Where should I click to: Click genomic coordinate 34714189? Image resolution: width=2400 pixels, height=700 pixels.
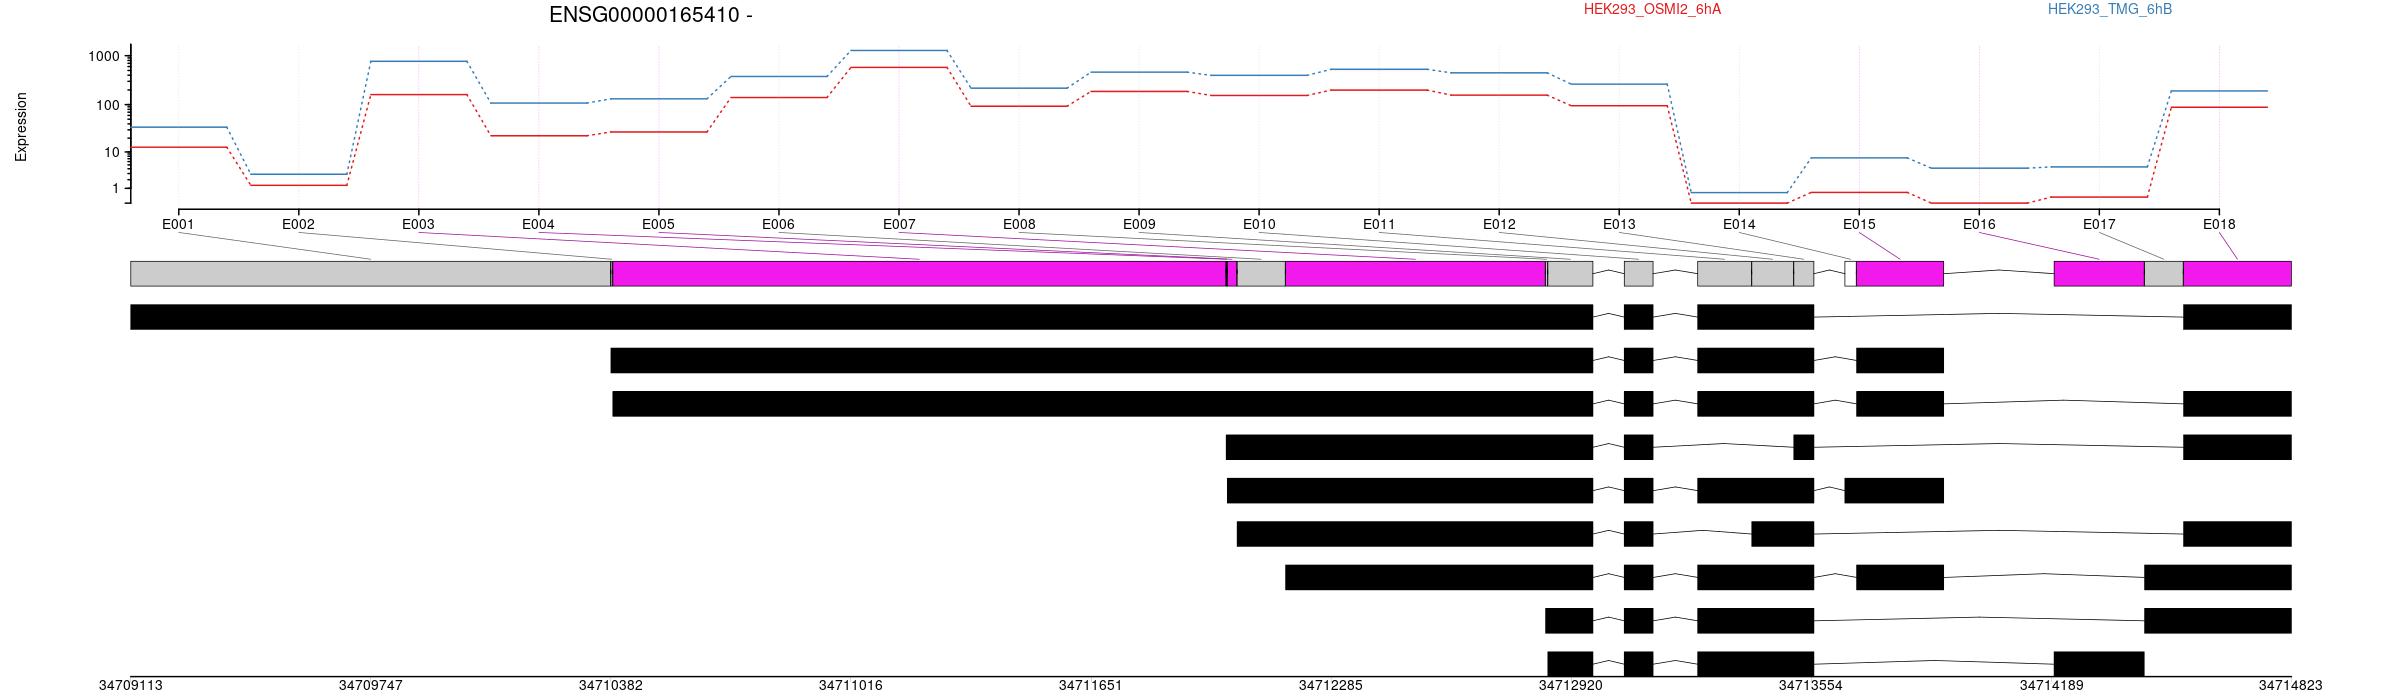pyautogui.click(x=2052, y=686)
